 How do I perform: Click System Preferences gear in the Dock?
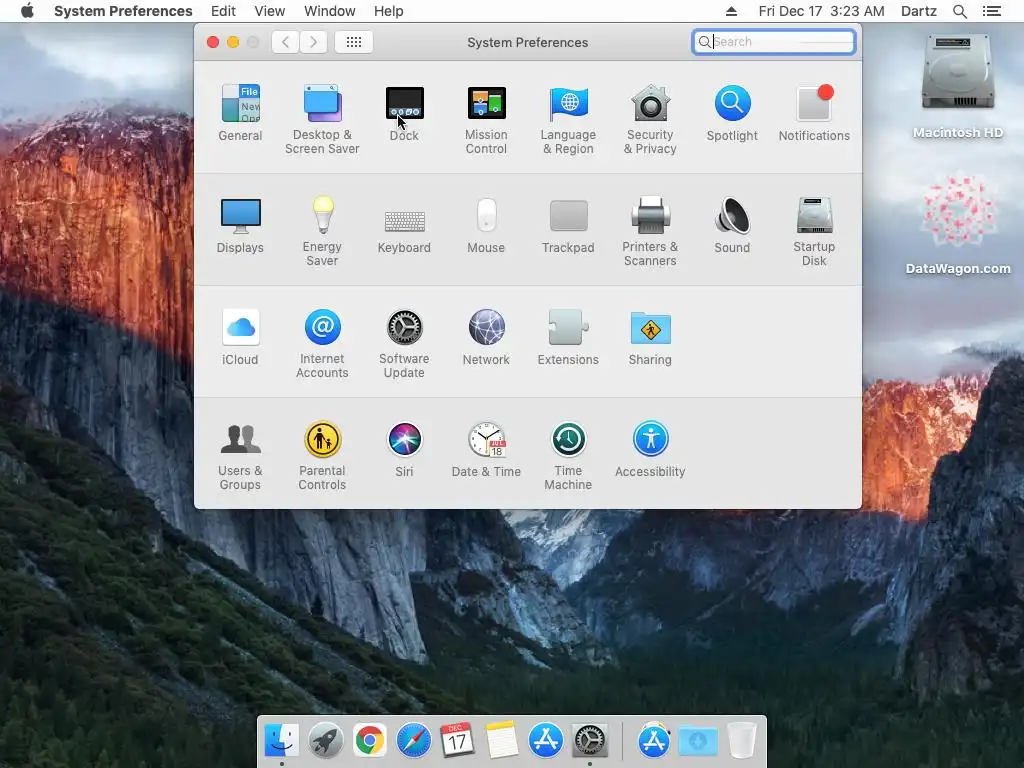click(x=590, y=741)
